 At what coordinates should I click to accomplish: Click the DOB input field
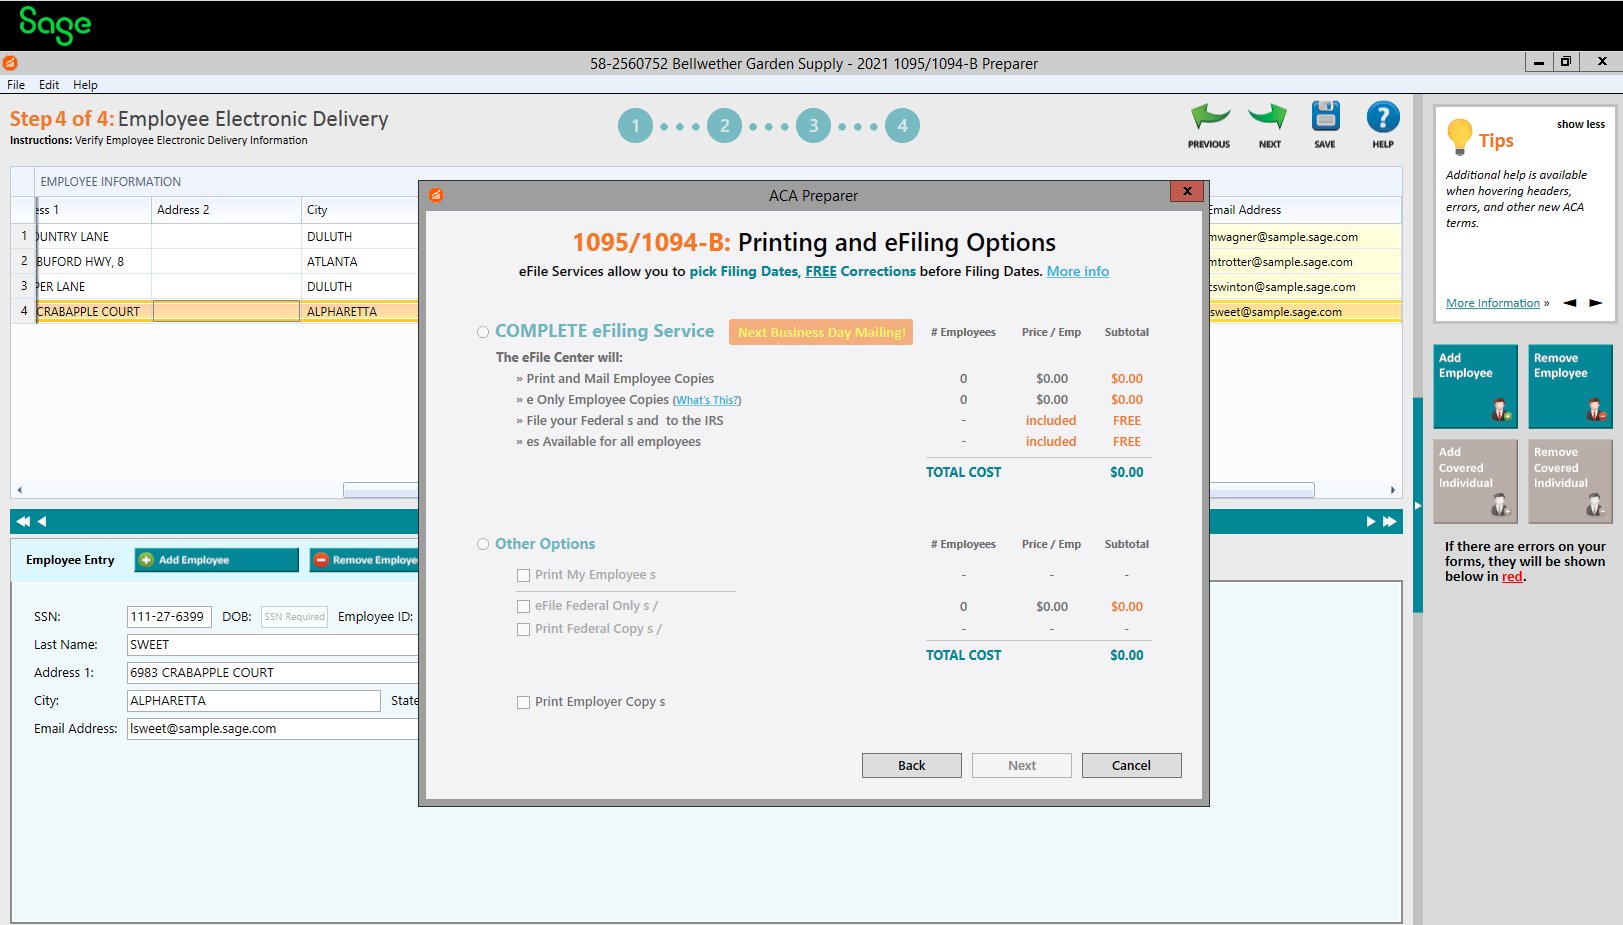click(x=295, y=617)
